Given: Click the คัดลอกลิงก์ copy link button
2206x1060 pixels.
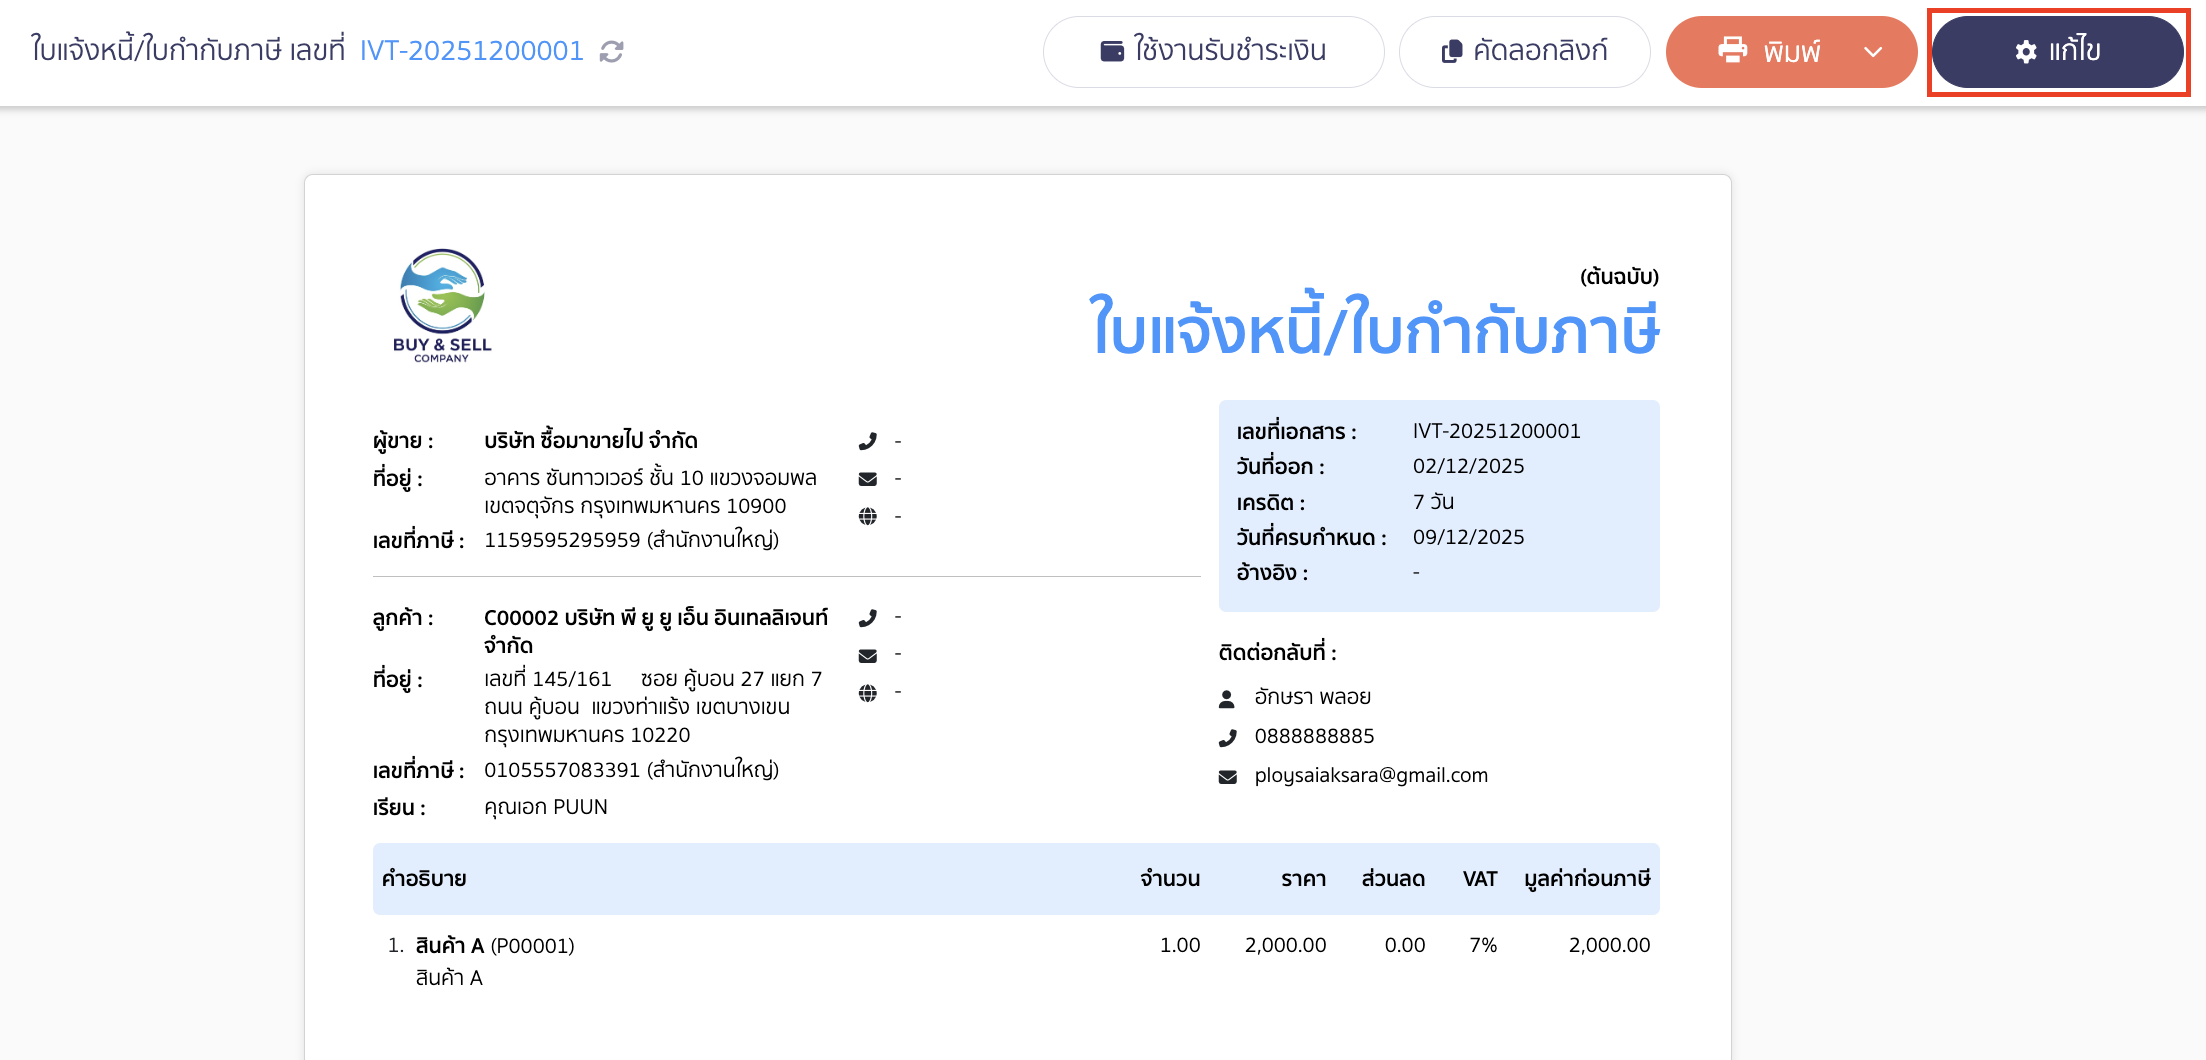Looking at the screenshot, I should pyautogui.click(x=1523, y=51).
